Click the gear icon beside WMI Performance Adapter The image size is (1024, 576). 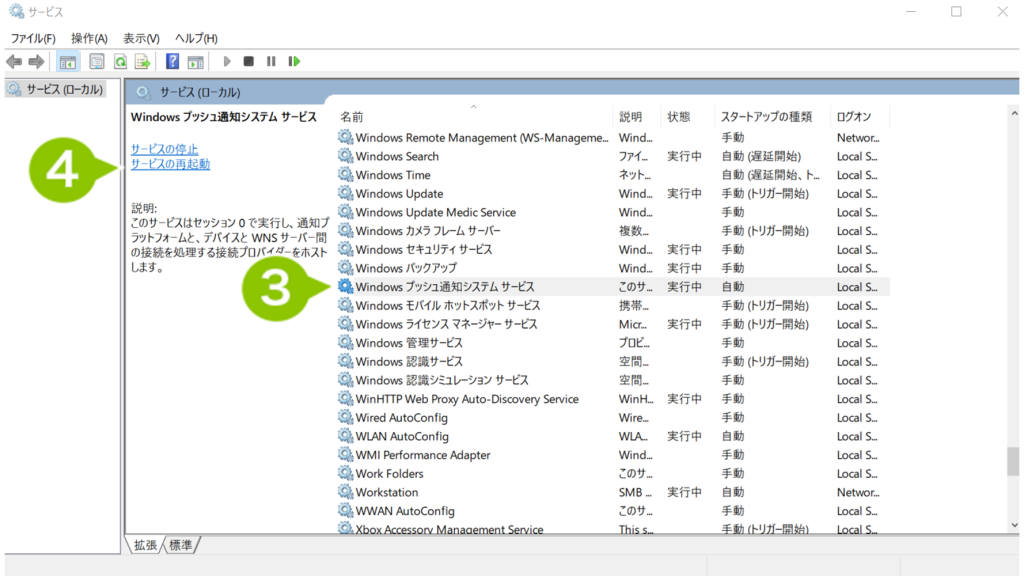click(x=345, y=455)
